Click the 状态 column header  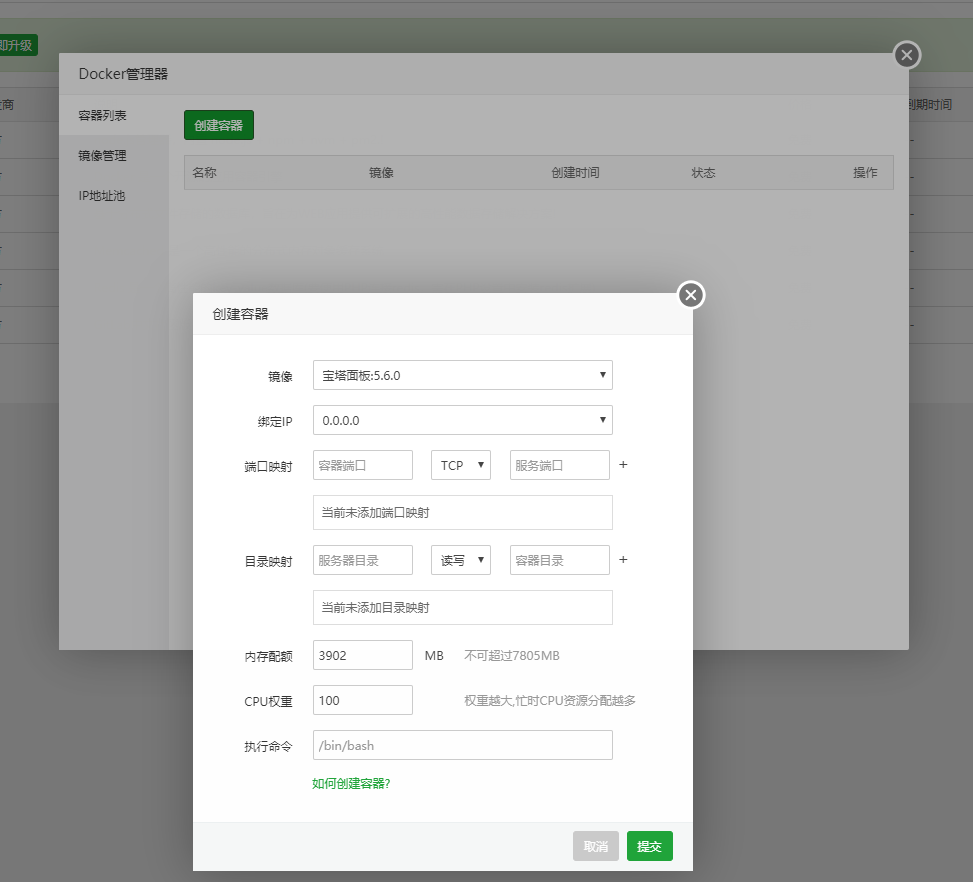pyautogui.click(x=703, y=173)
